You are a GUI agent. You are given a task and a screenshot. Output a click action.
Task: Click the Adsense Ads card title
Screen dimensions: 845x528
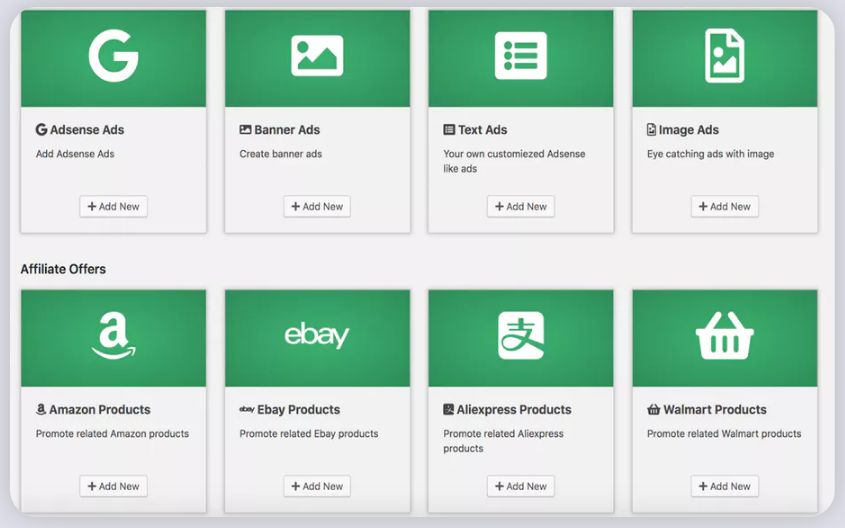[x=87, y=130]
